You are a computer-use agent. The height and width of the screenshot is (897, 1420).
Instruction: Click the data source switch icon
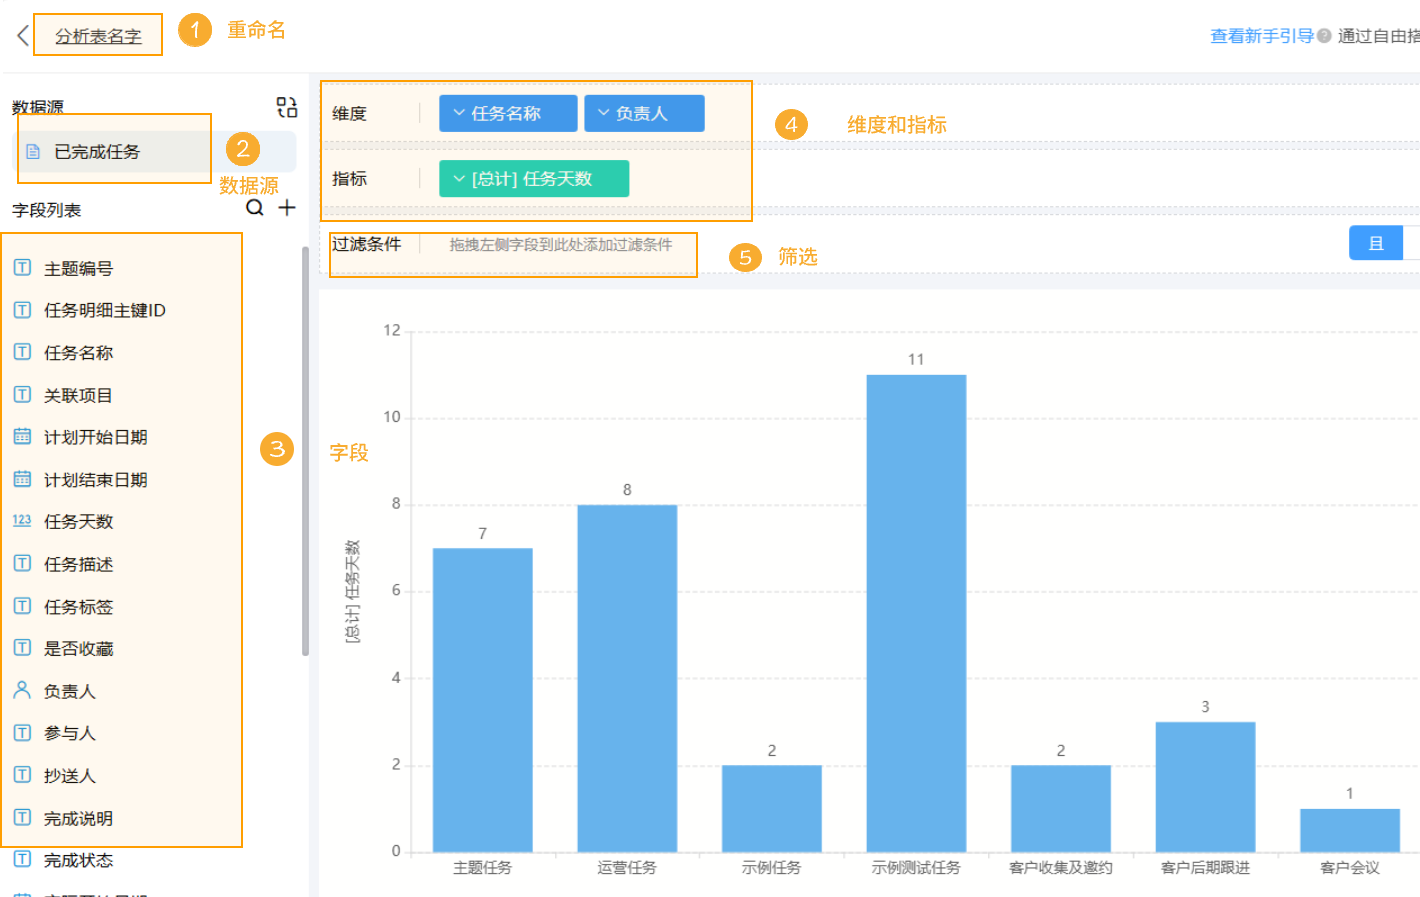click(x=287, y=107)
